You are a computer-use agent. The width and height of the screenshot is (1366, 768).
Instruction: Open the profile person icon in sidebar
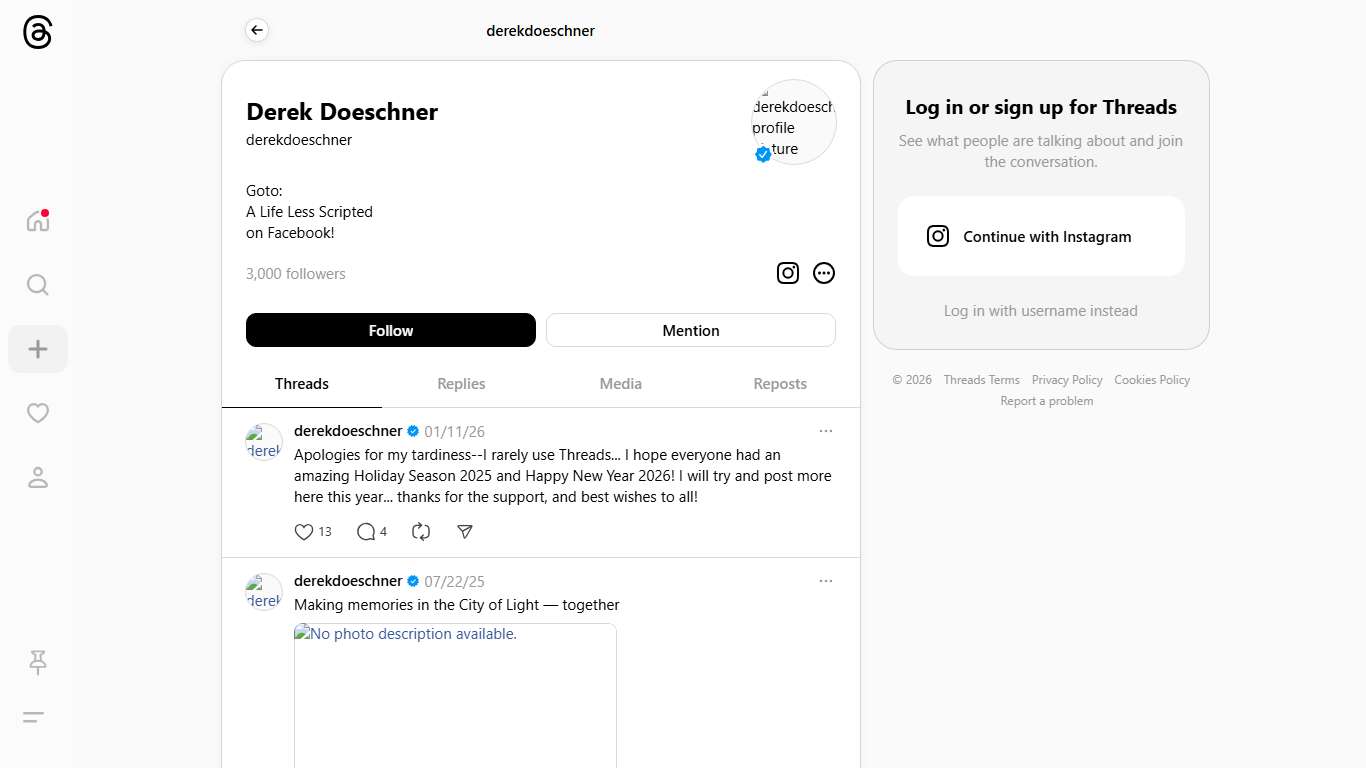click(38, 478)
